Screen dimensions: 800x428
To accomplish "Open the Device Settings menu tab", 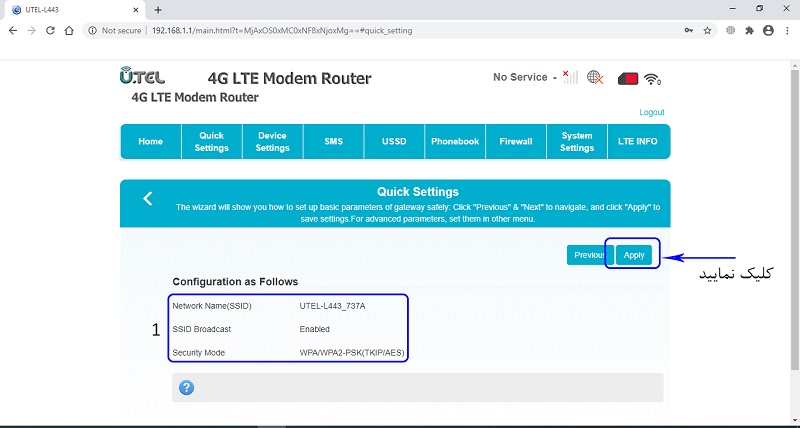I will (272, 141).
